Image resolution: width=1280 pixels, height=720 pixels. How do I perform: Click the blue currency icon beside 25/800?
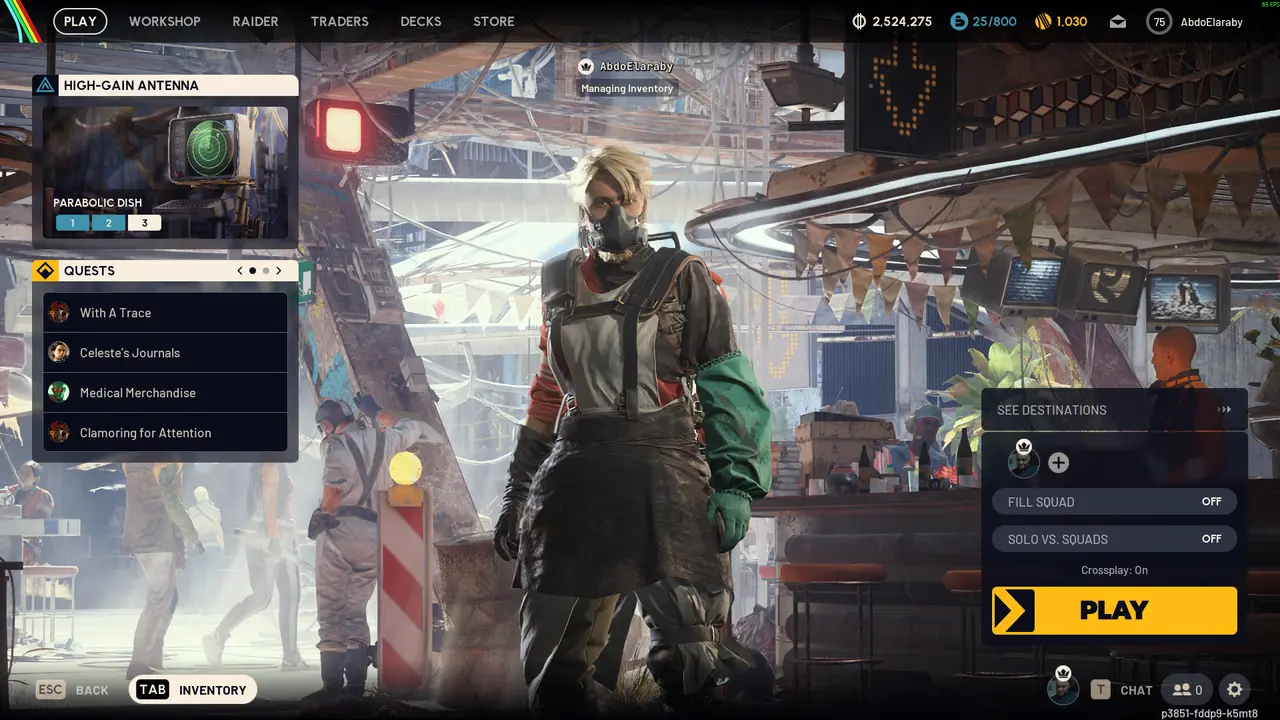pos(959,21)
